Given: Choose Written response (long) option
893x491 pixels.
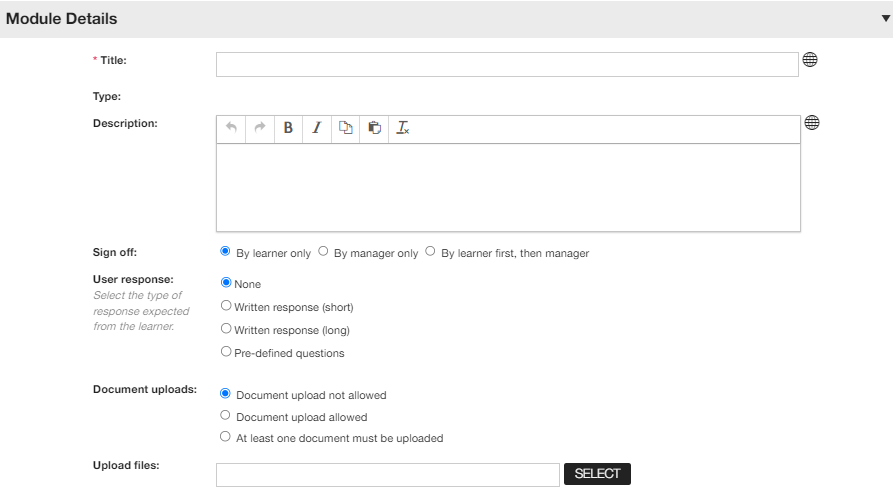Looking at the screenshot, I should pyautogui.click(x=226, y=329).
